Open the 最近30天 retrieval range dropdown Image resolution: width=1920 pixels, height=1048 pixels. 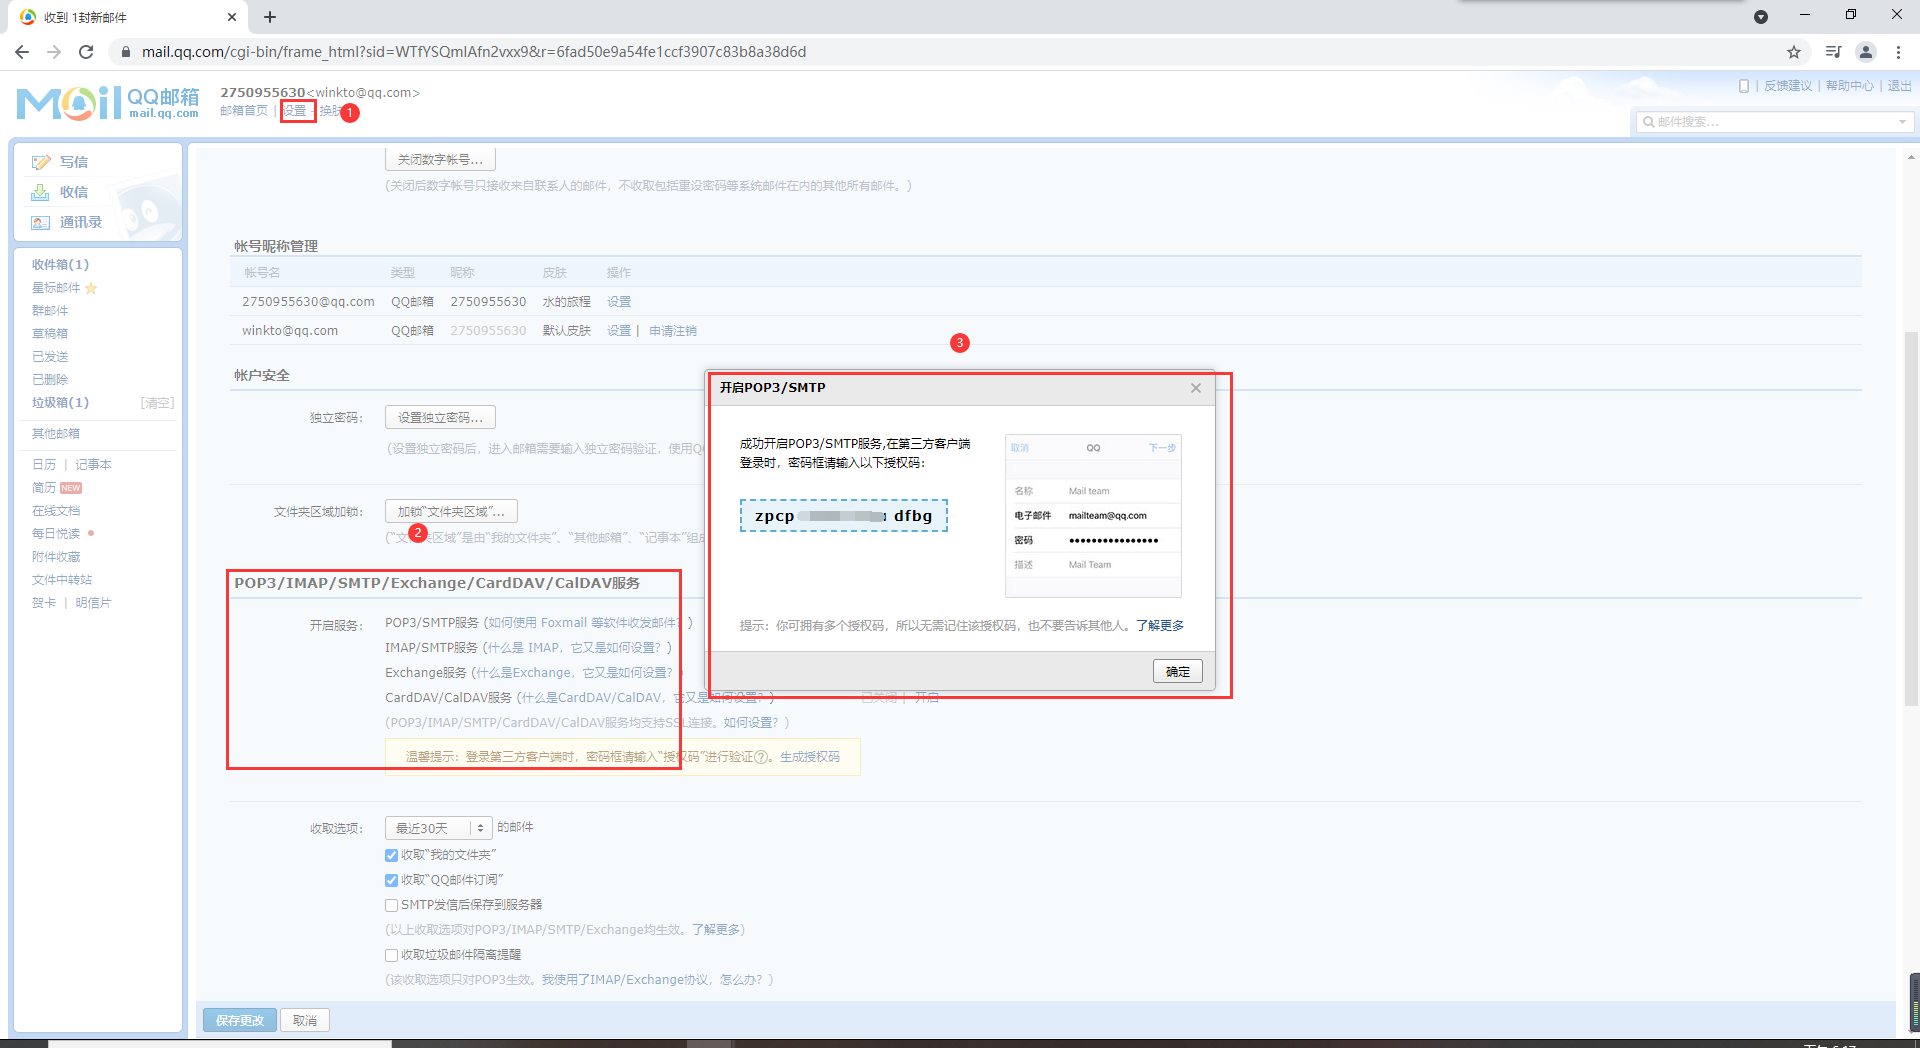point(439,828)
